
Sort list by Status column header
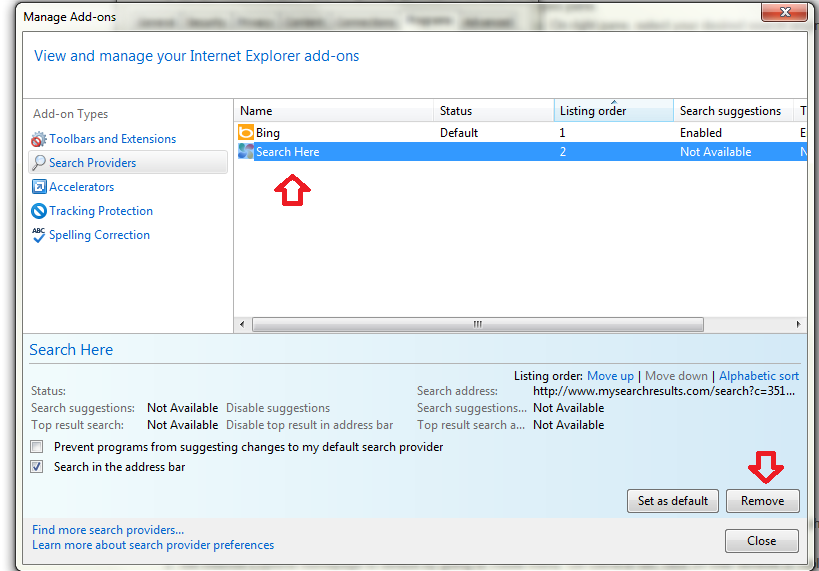(494, 111)
